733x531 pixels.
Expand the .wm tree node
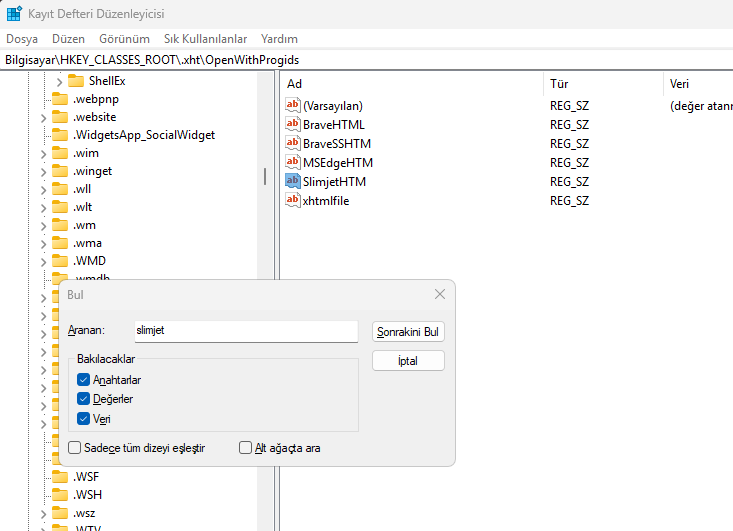tap(43, 226)
